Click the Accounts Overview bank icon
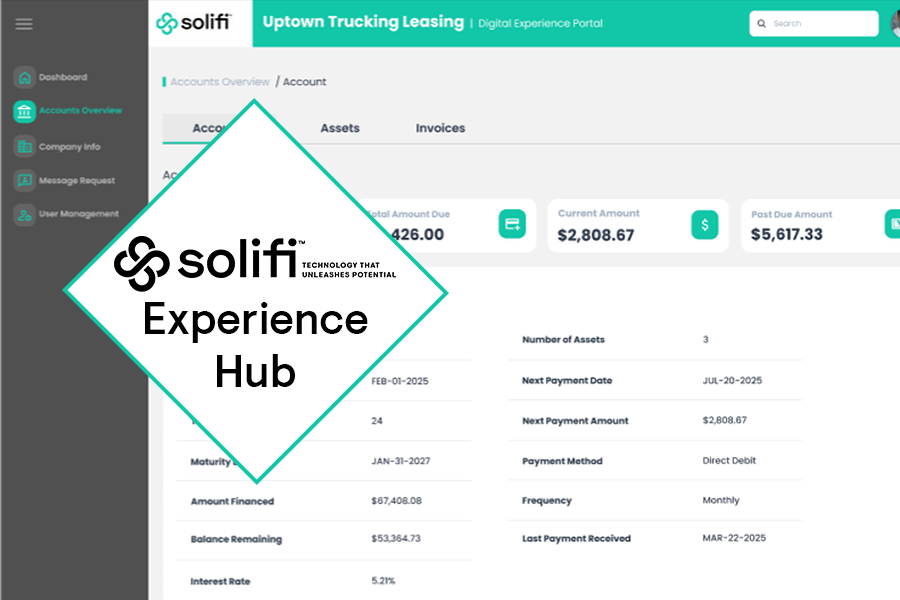Screen dimensions: 900x600 click(x=25, y=111)
